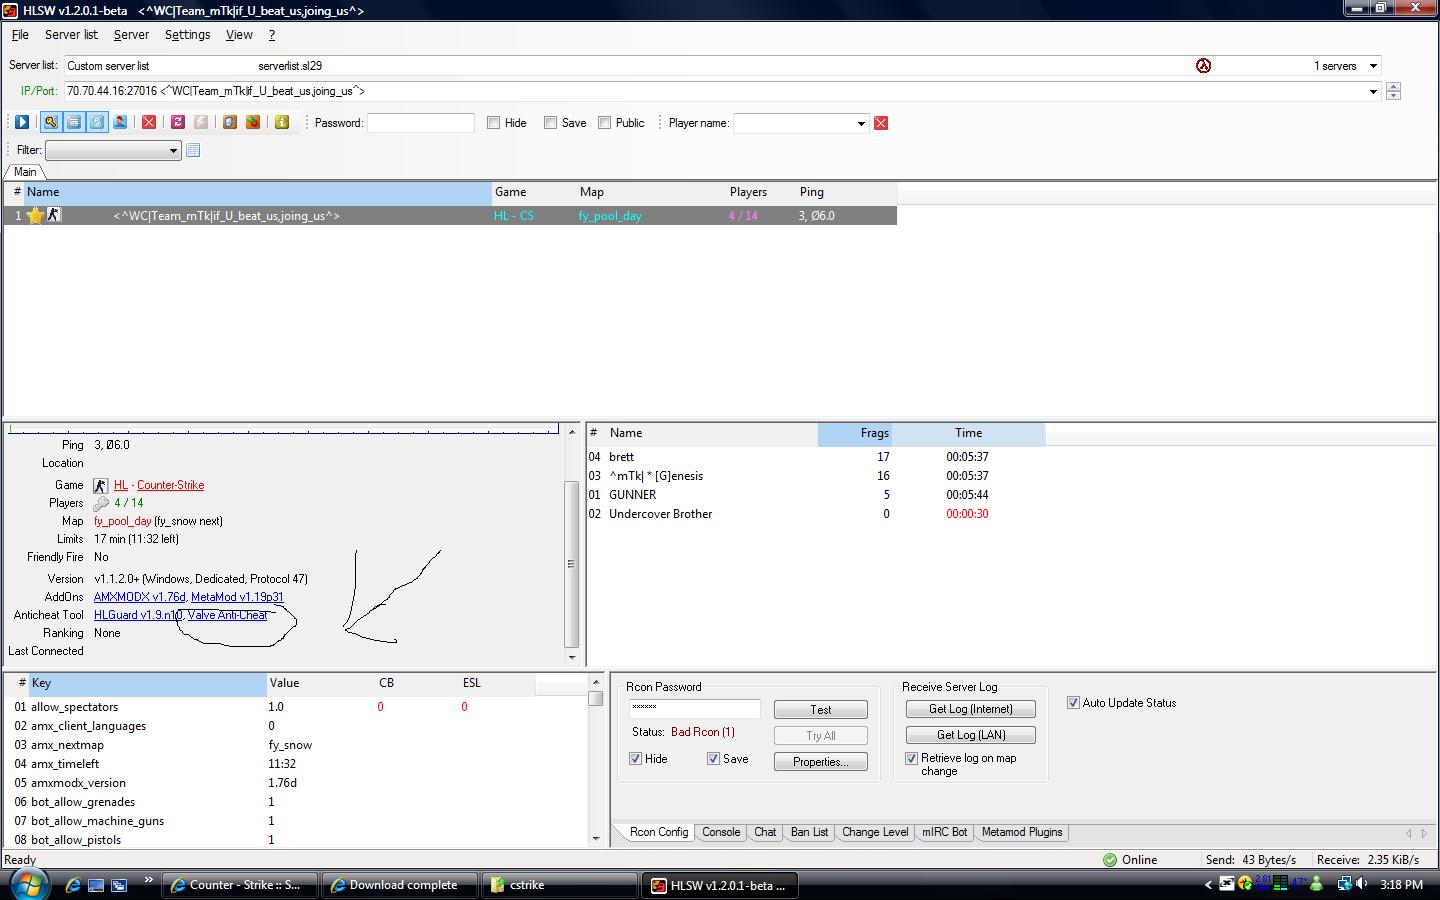This screenshot has height=900, width=1440.
Task: Open the HLGuard anticheat link
Action: click(x=138, y=615)
